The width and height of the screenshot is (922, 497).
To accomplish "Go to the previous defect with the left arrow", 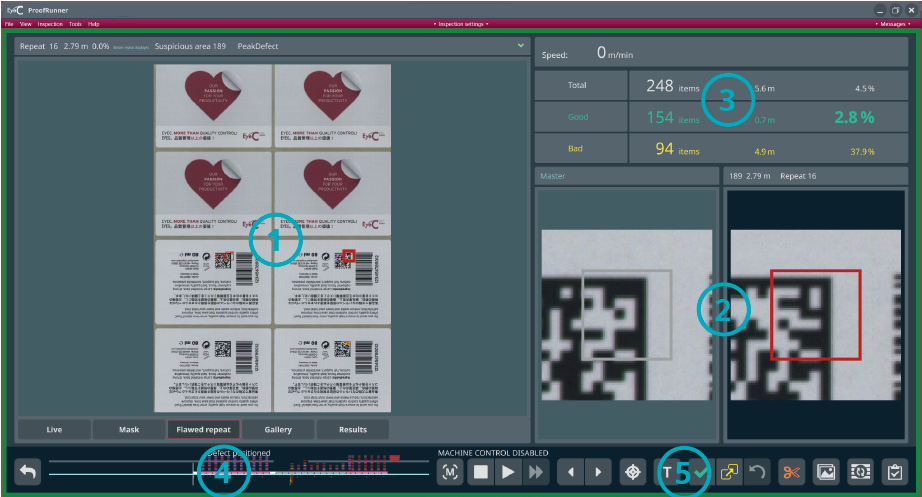I will pyautogui.click(x=570, y=472).
